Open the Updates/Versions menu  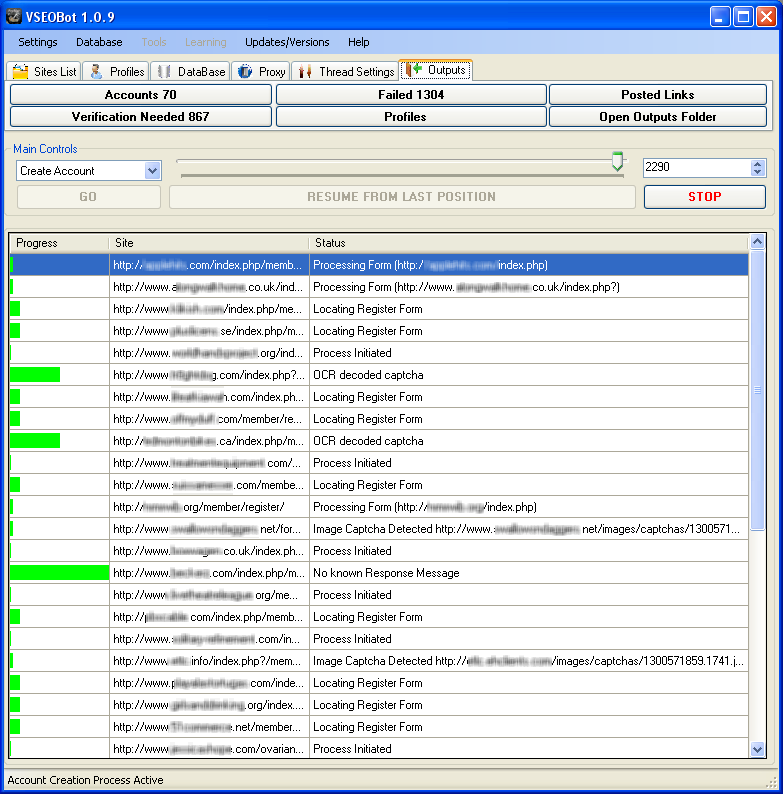(x=287, y=42)
